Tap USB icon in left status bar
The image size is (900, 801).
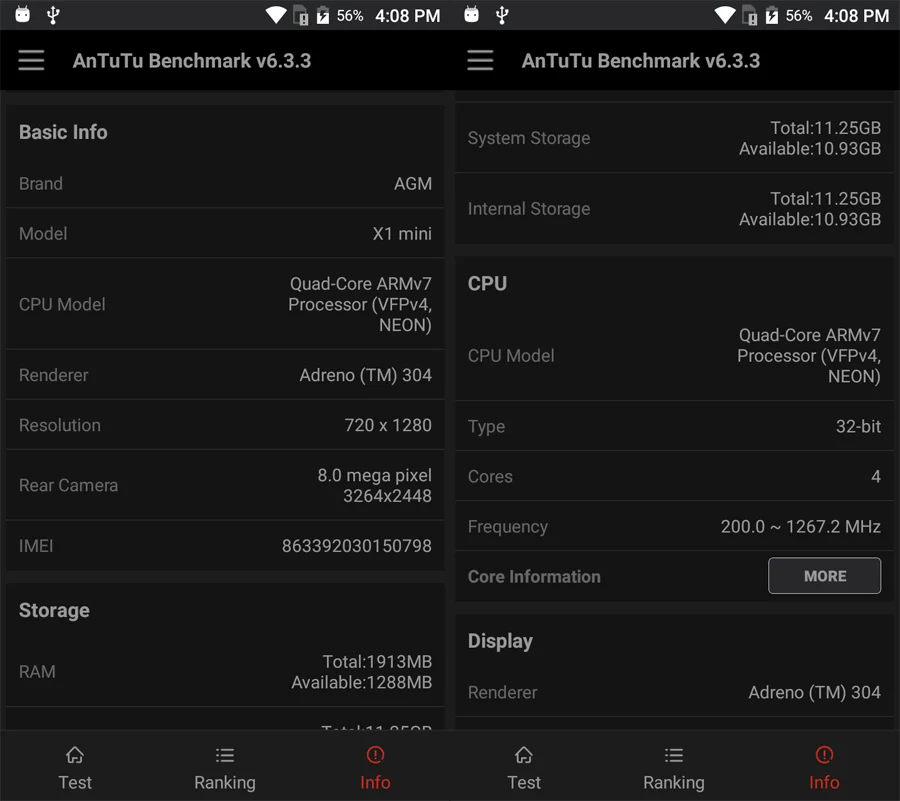[x=53, y=15]
